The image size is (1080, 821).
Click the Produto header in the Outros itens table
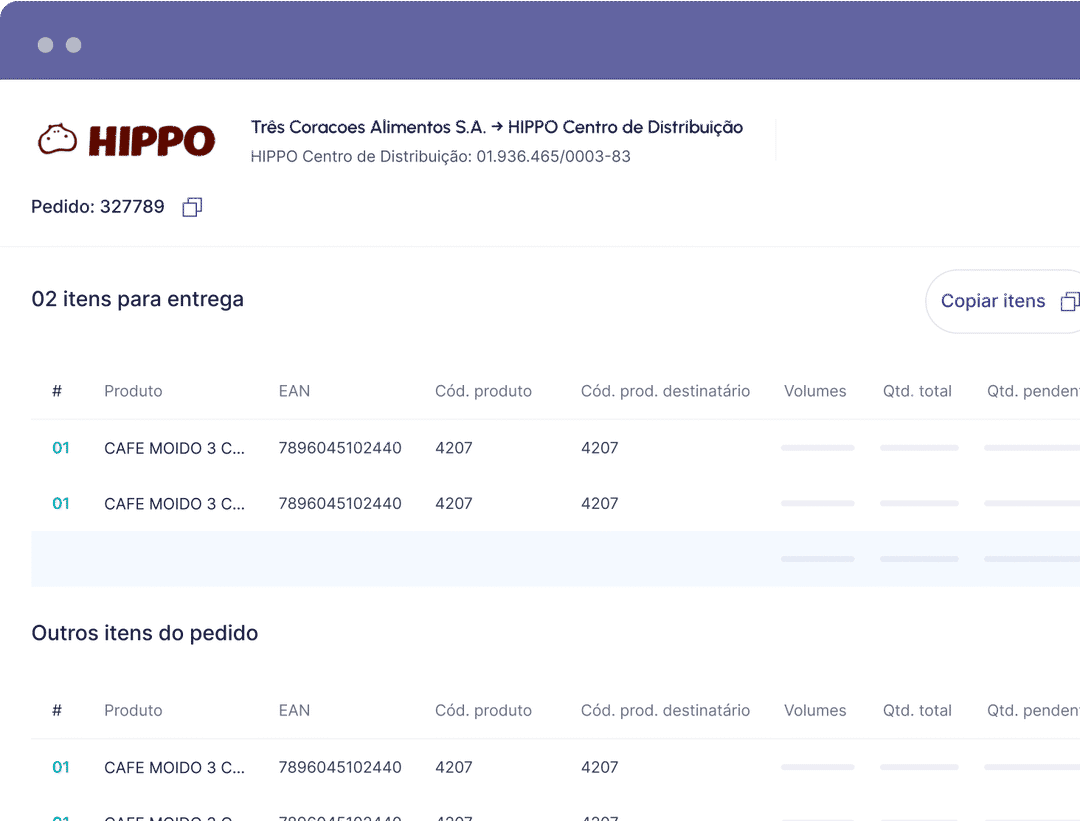click(x=134, y=711)
